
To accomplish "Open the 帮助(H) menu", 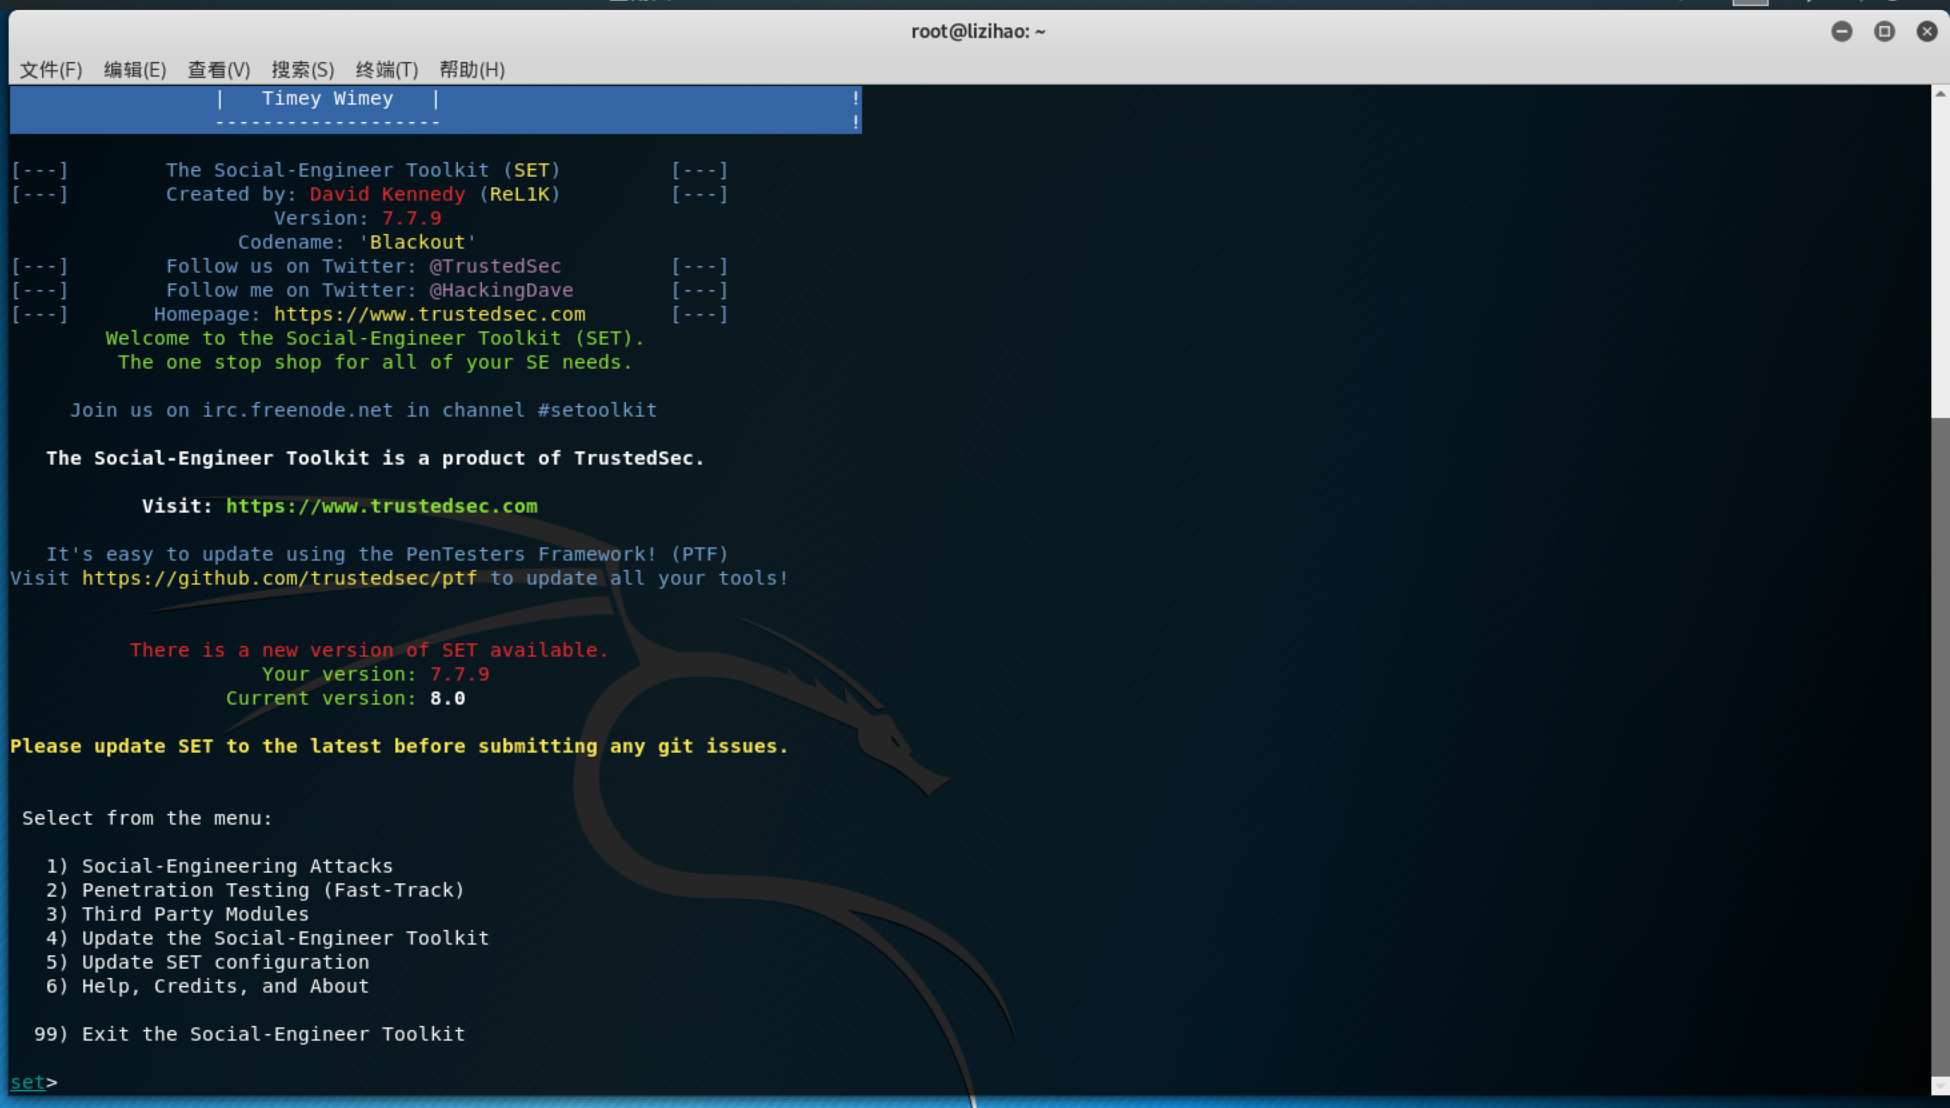I will pyautogui.click(x=472, y=69).
